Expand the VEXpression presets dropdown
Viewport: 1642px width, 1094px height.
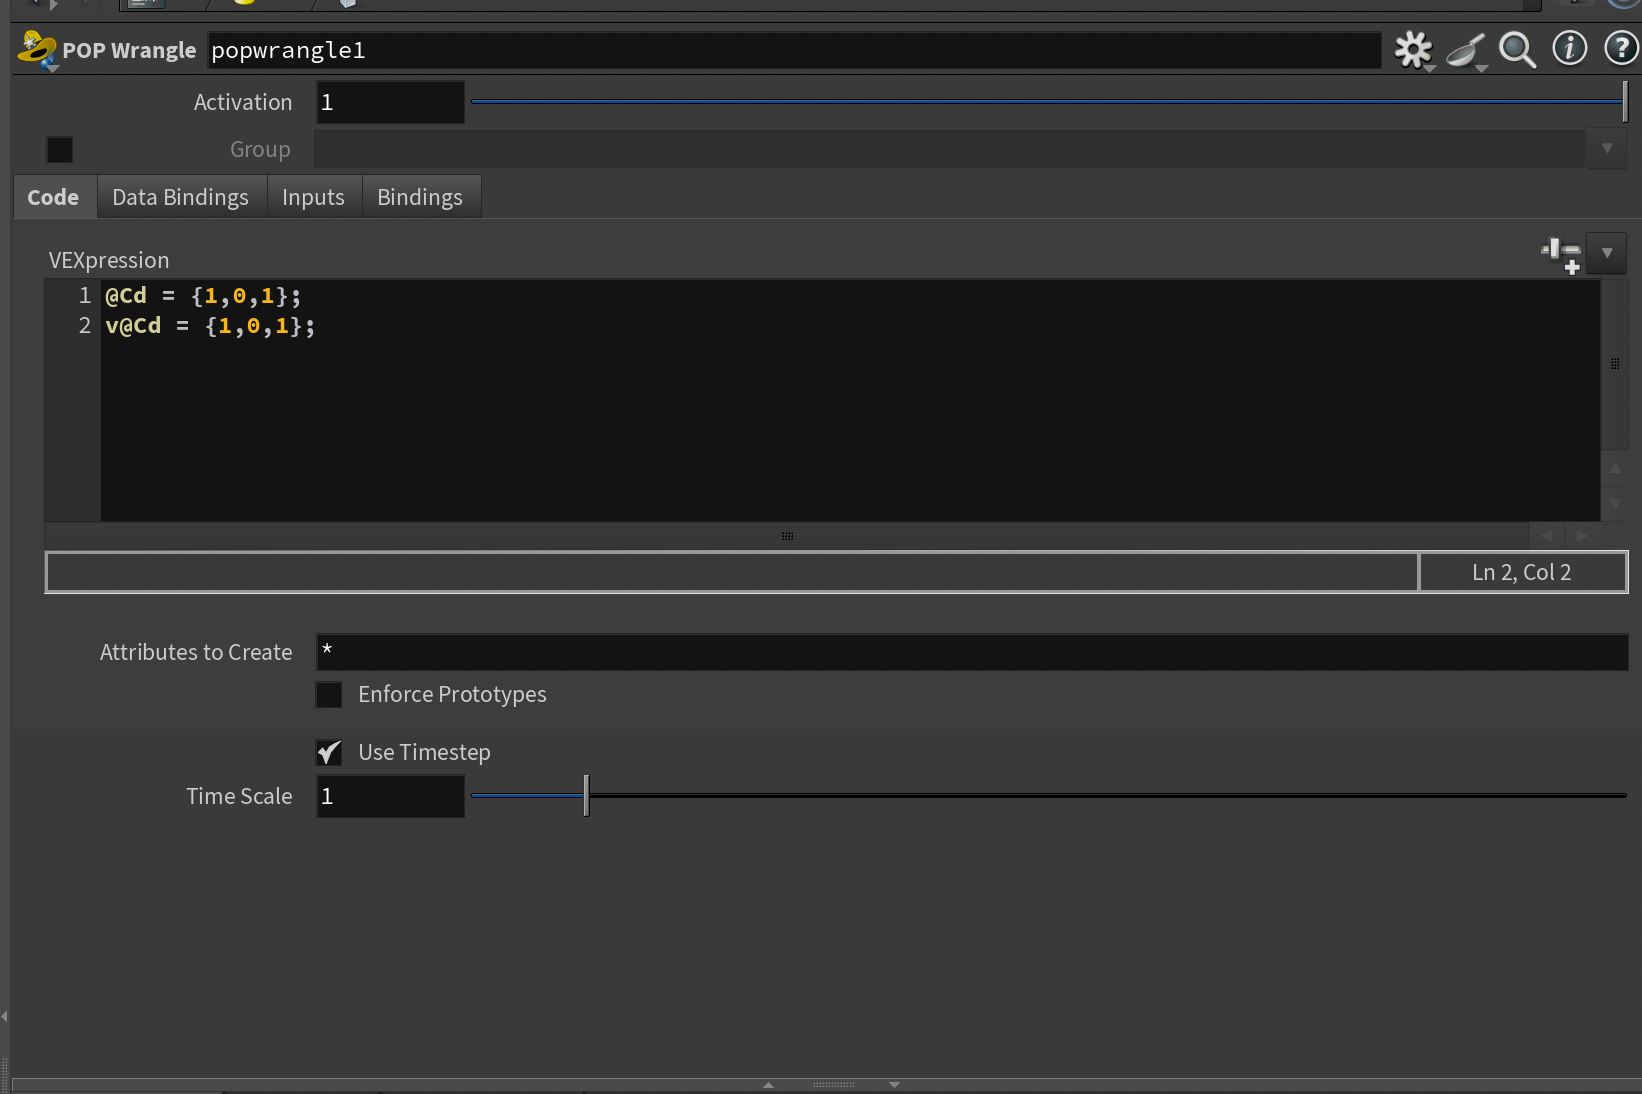point(1606,254)
